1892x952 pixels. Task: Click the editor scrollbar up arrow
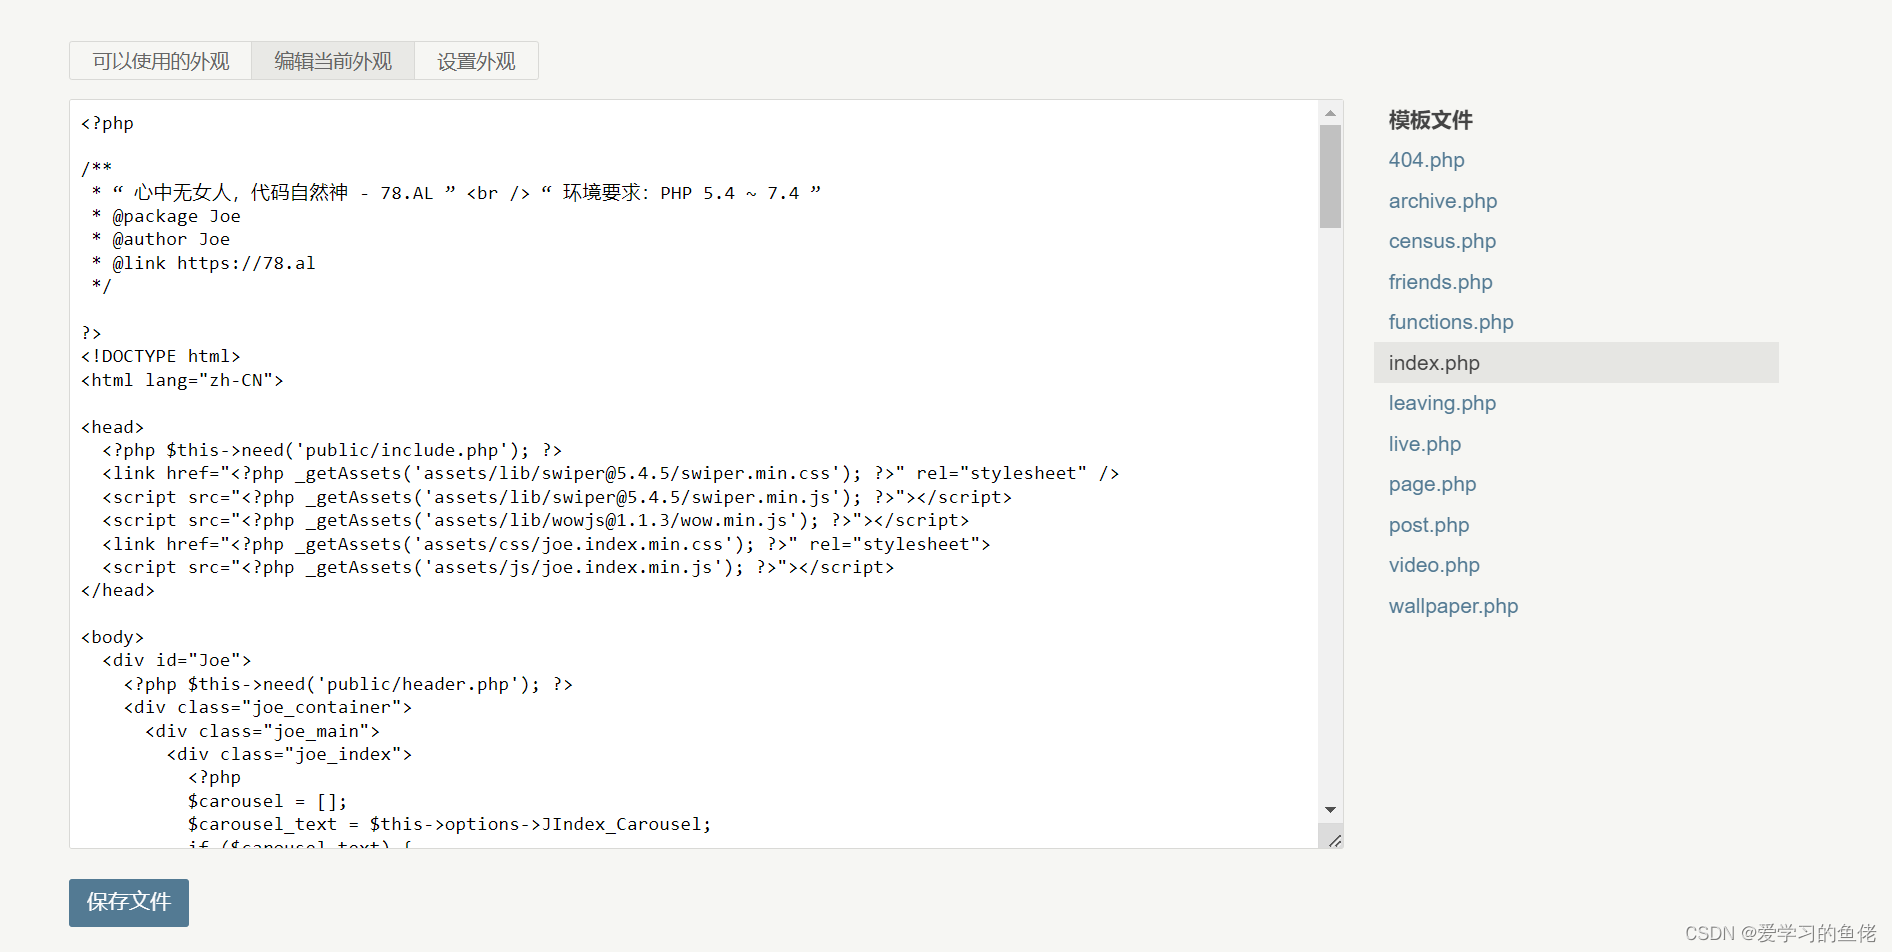[x=1330, y=113]
